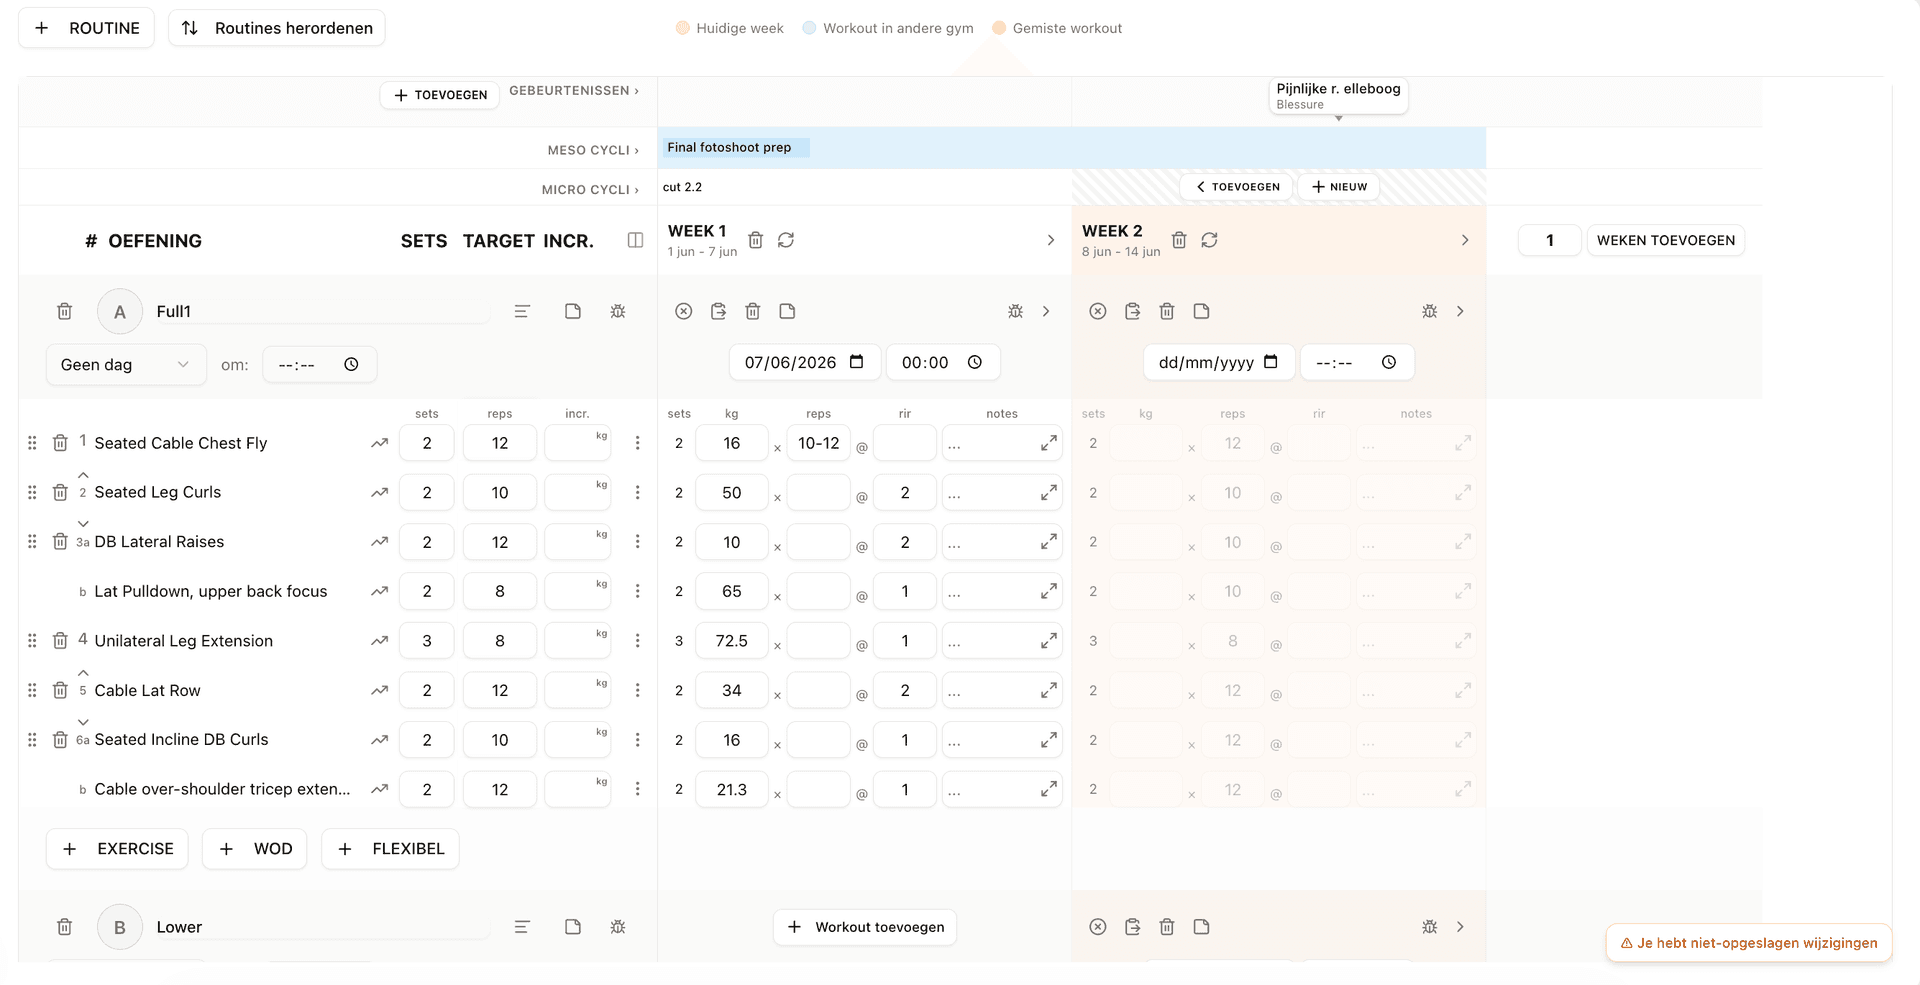Open more options for Lat Pulldown exercise
This screenshot has width=1920, height=985.
(637, 591)
